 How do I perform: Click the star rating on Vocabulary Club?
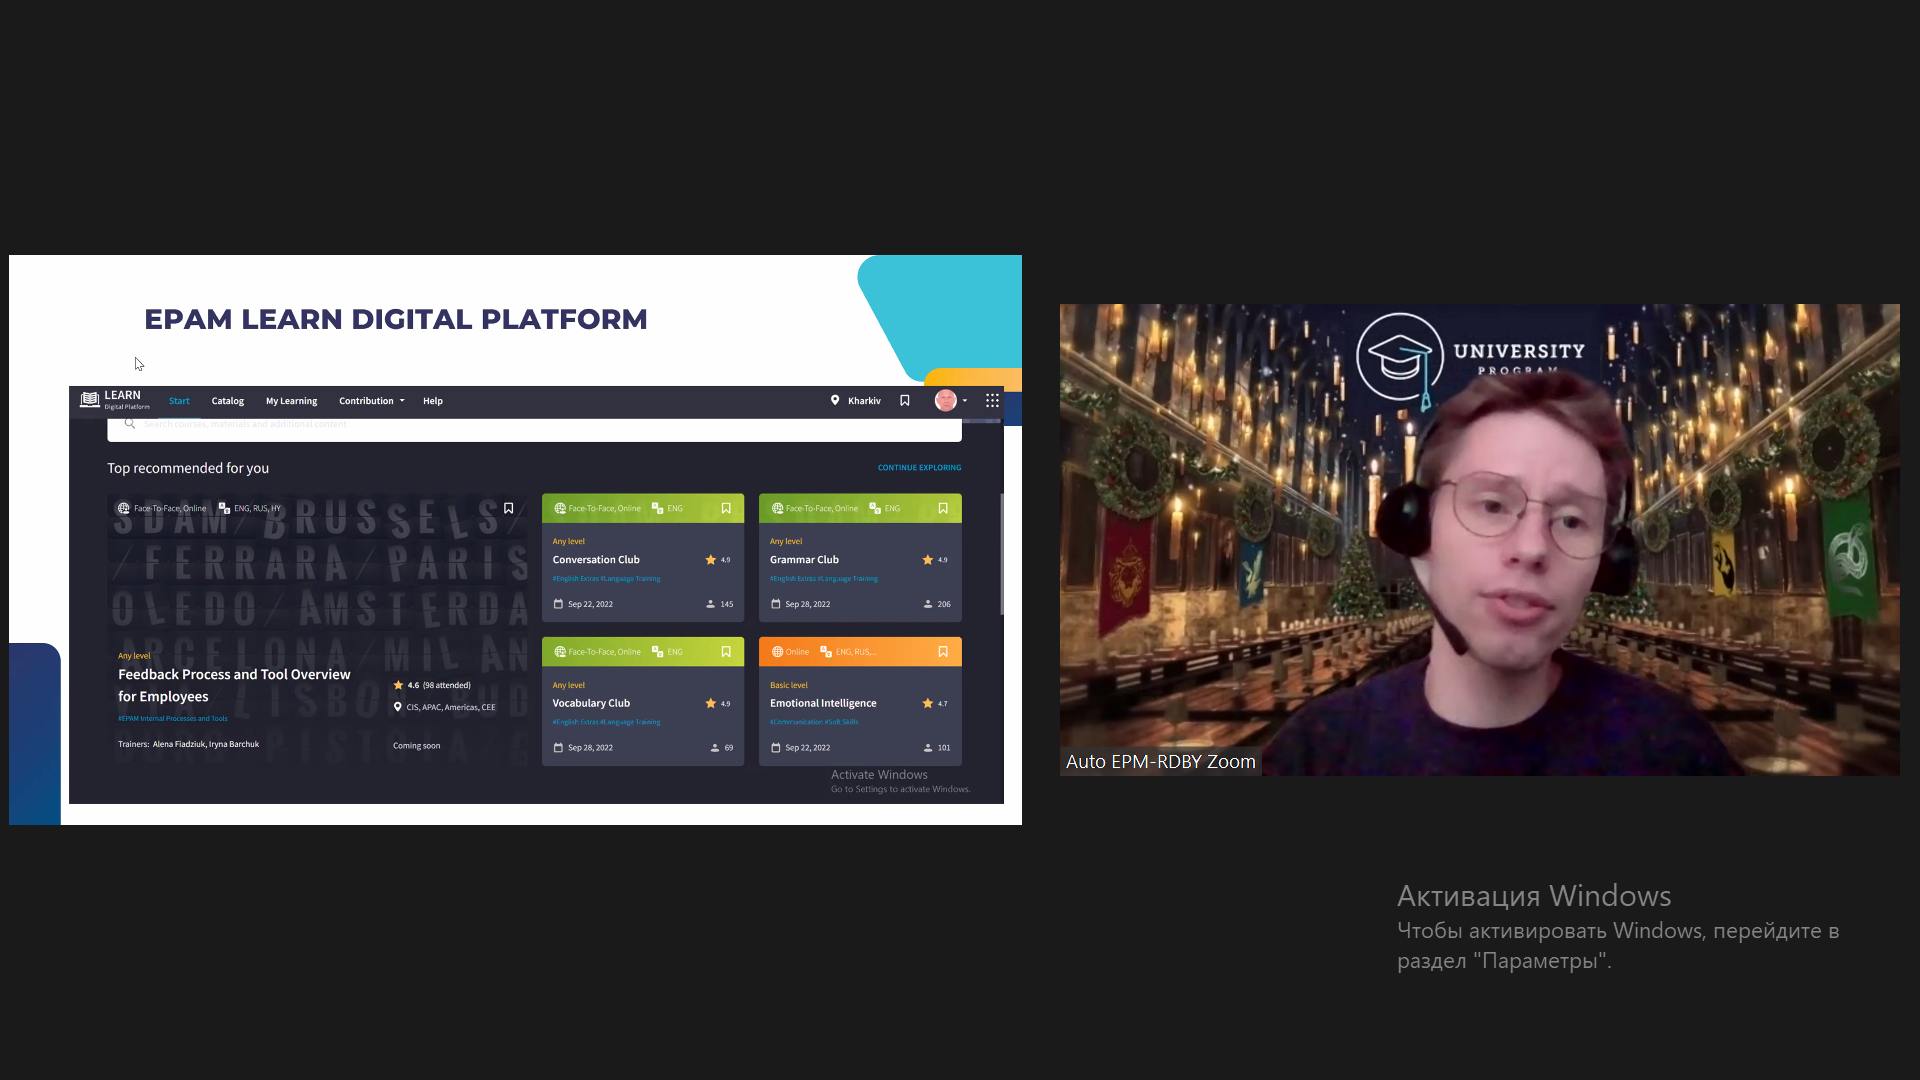coord(718,703)
